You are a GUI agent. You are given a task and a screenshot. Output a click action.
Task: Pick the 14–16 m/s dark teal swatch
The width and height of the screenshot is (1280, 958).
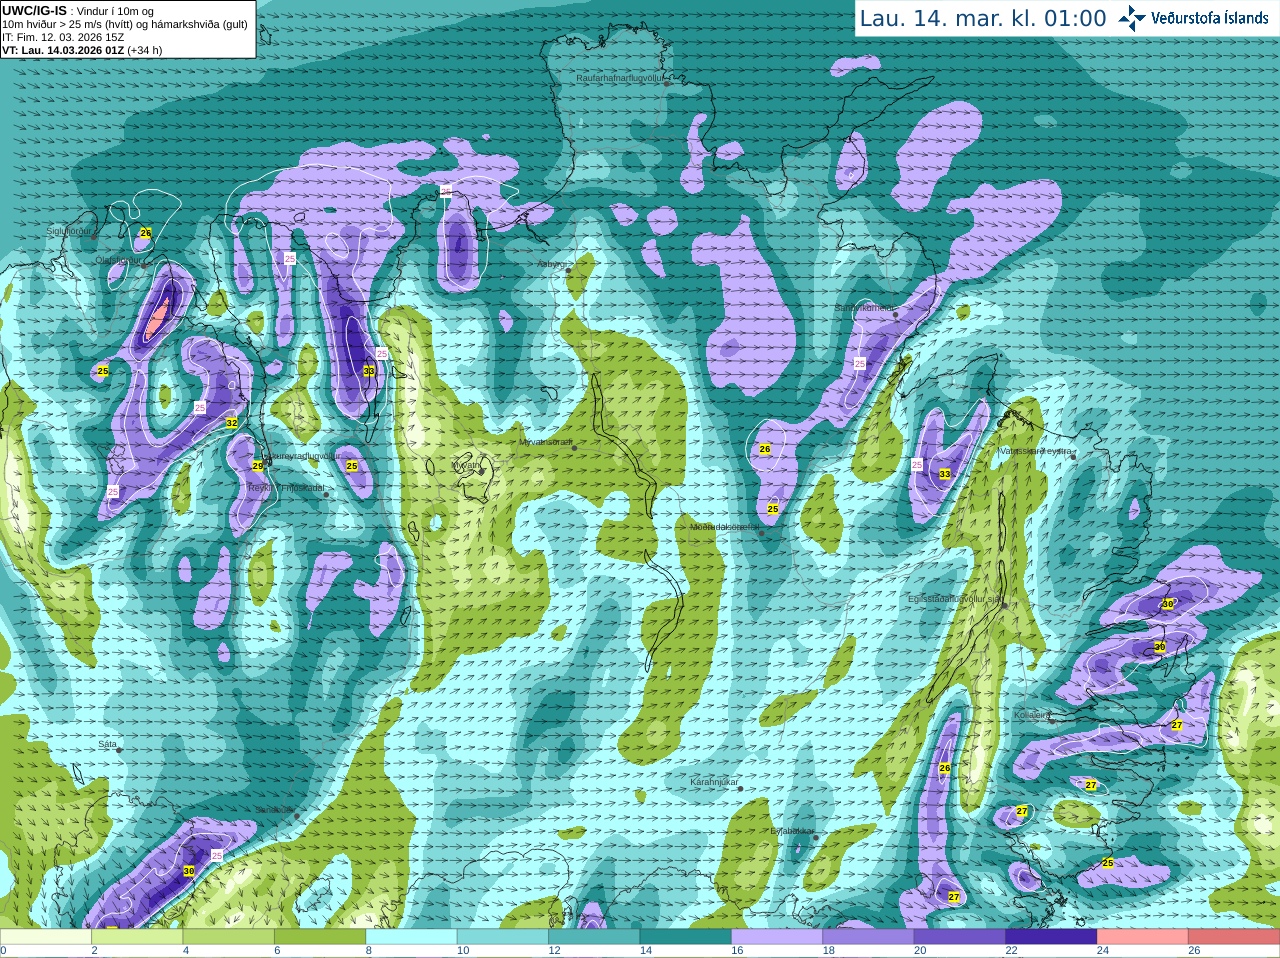(688, 937)
